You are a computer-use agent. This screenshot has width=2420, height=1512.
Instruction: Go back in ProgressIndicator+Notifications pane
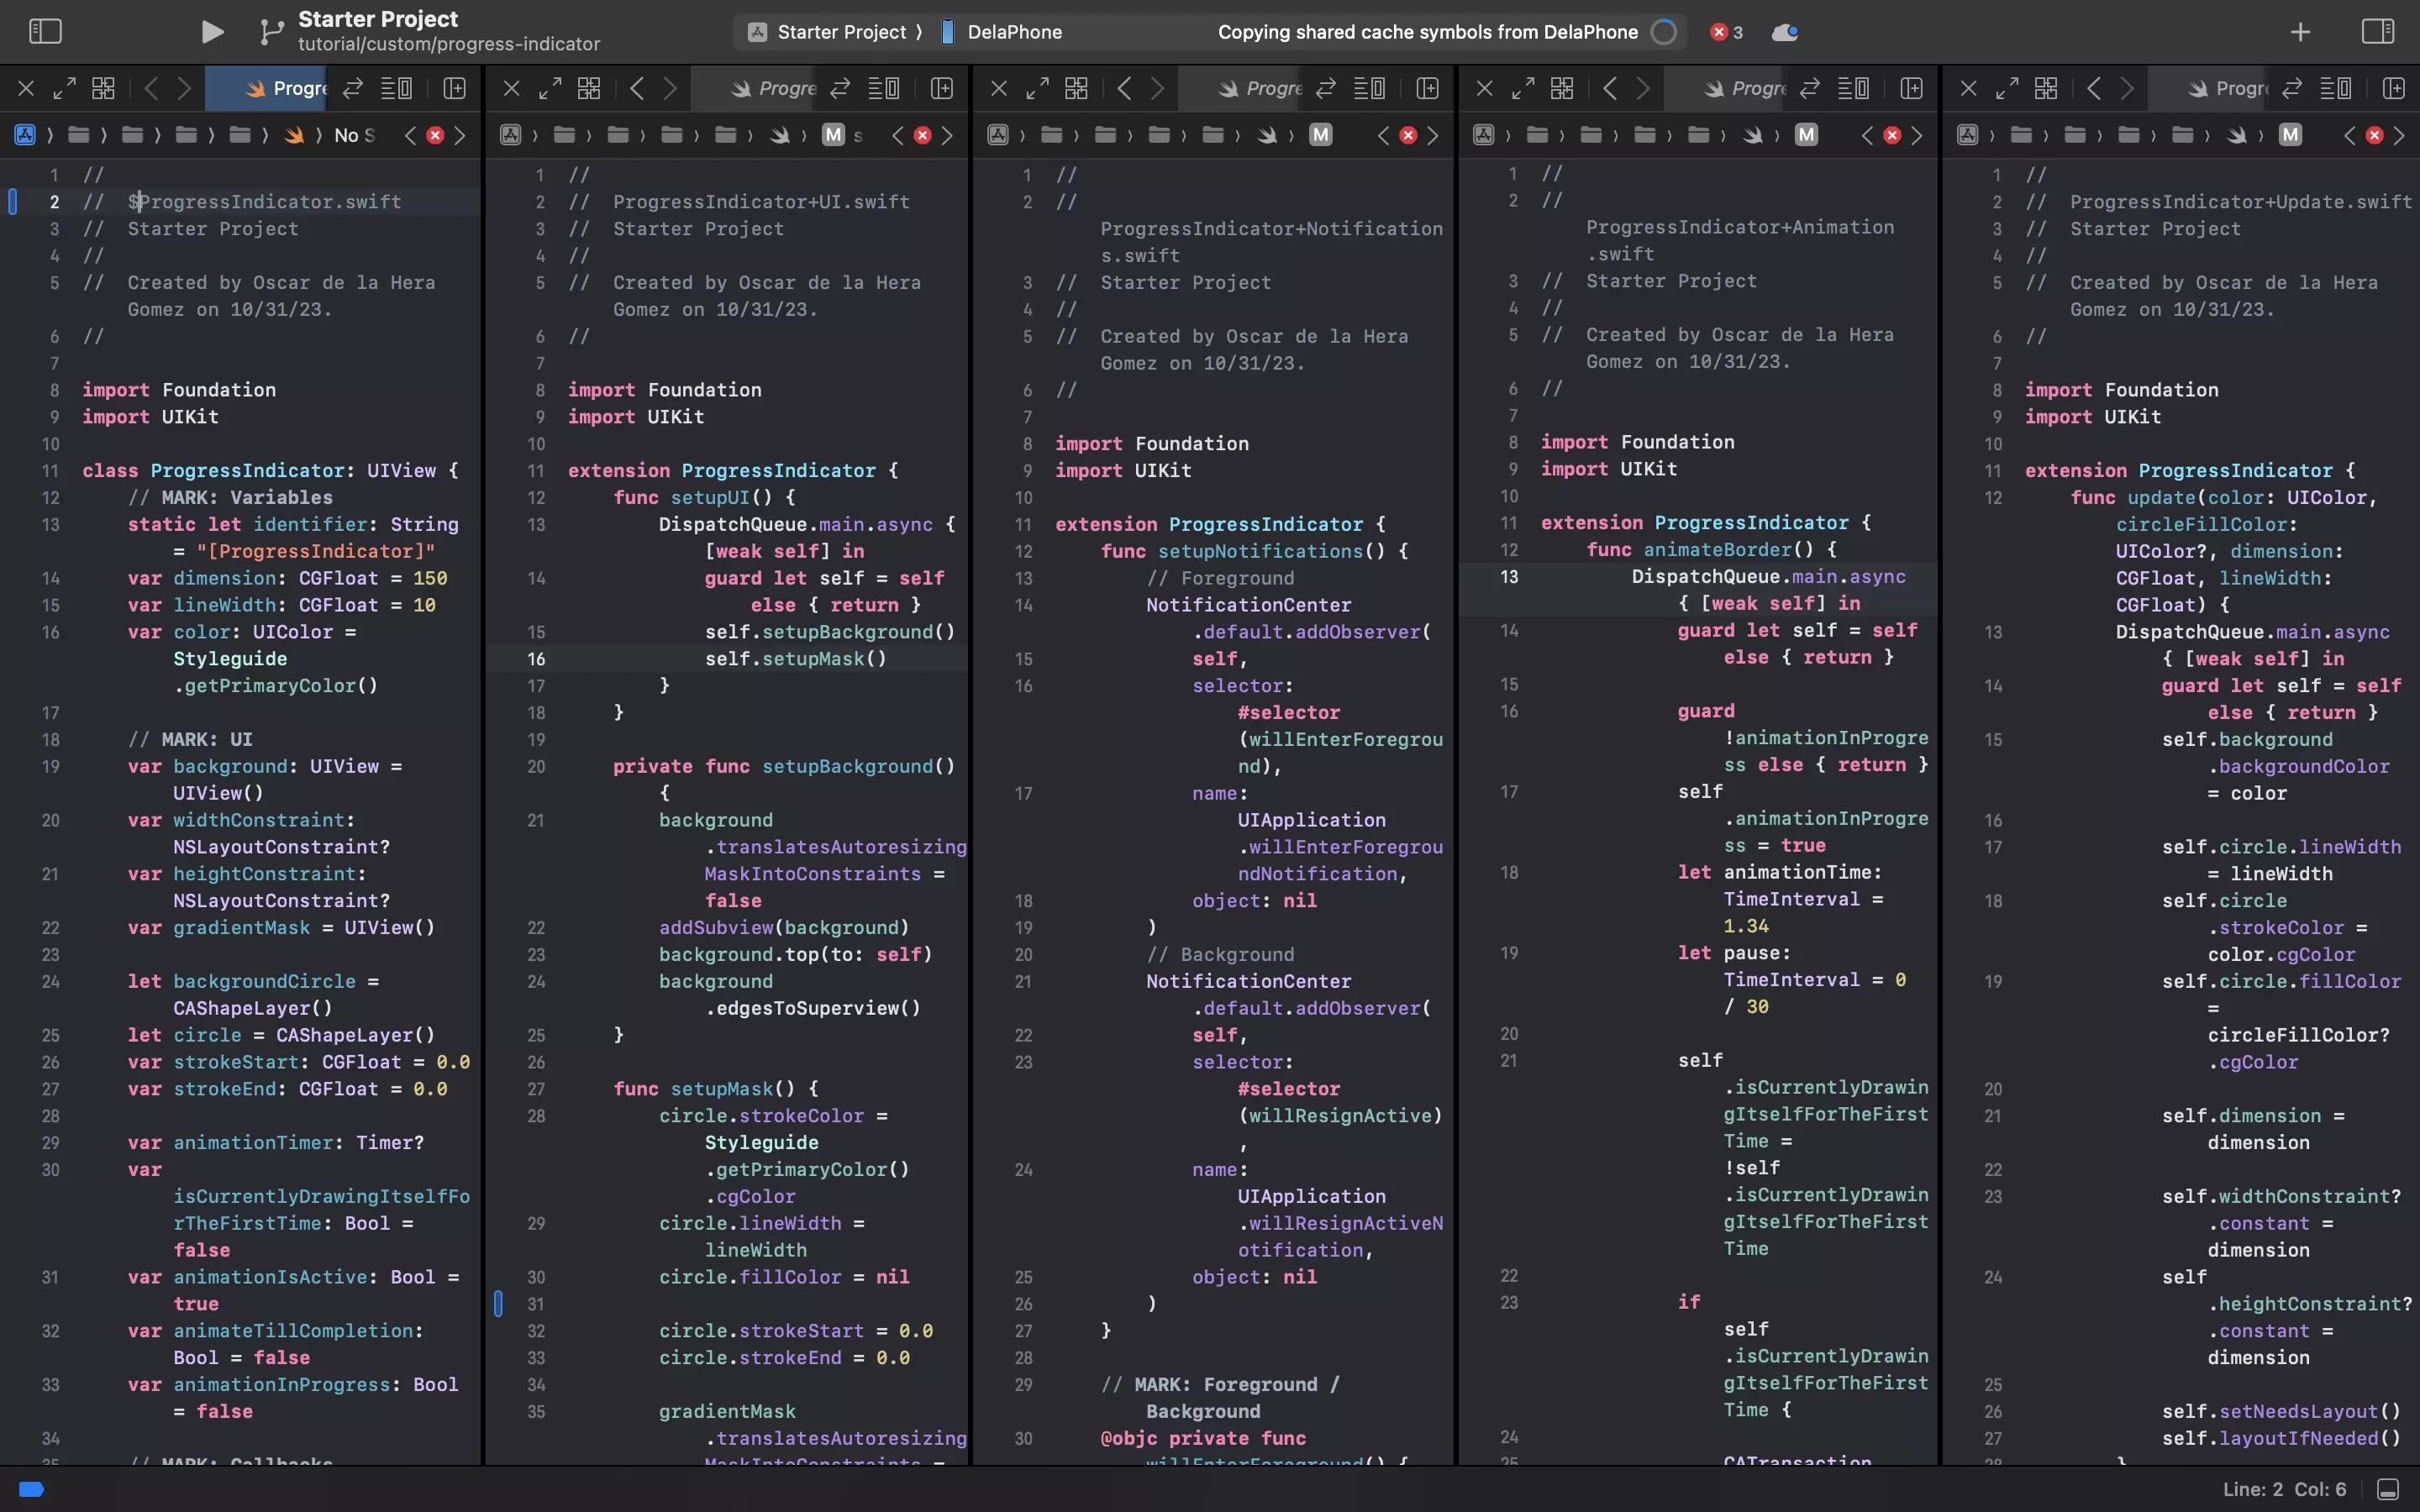1124,88
